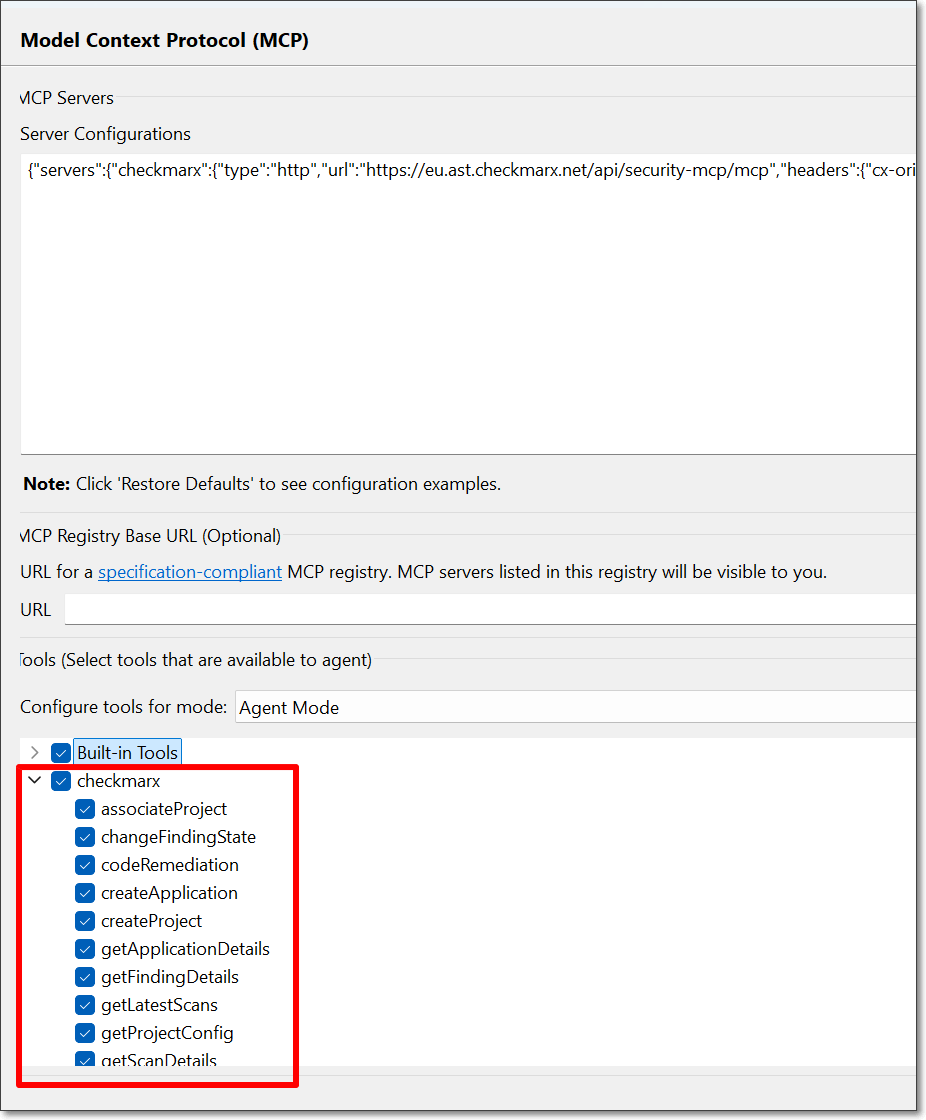The height and width of the screenshot is (1120, 926).
Task: Open the specification-compliant link
Action: 190,572
